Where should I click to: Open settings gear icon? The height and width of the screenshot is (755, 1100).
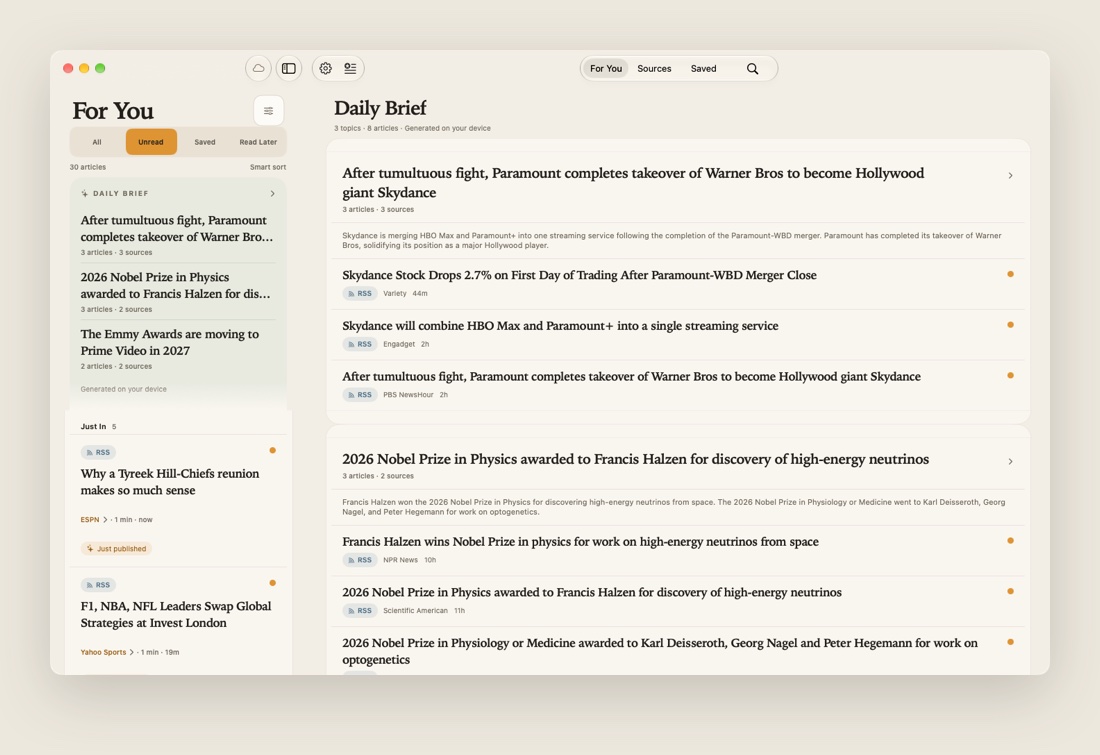coord(326,68)
